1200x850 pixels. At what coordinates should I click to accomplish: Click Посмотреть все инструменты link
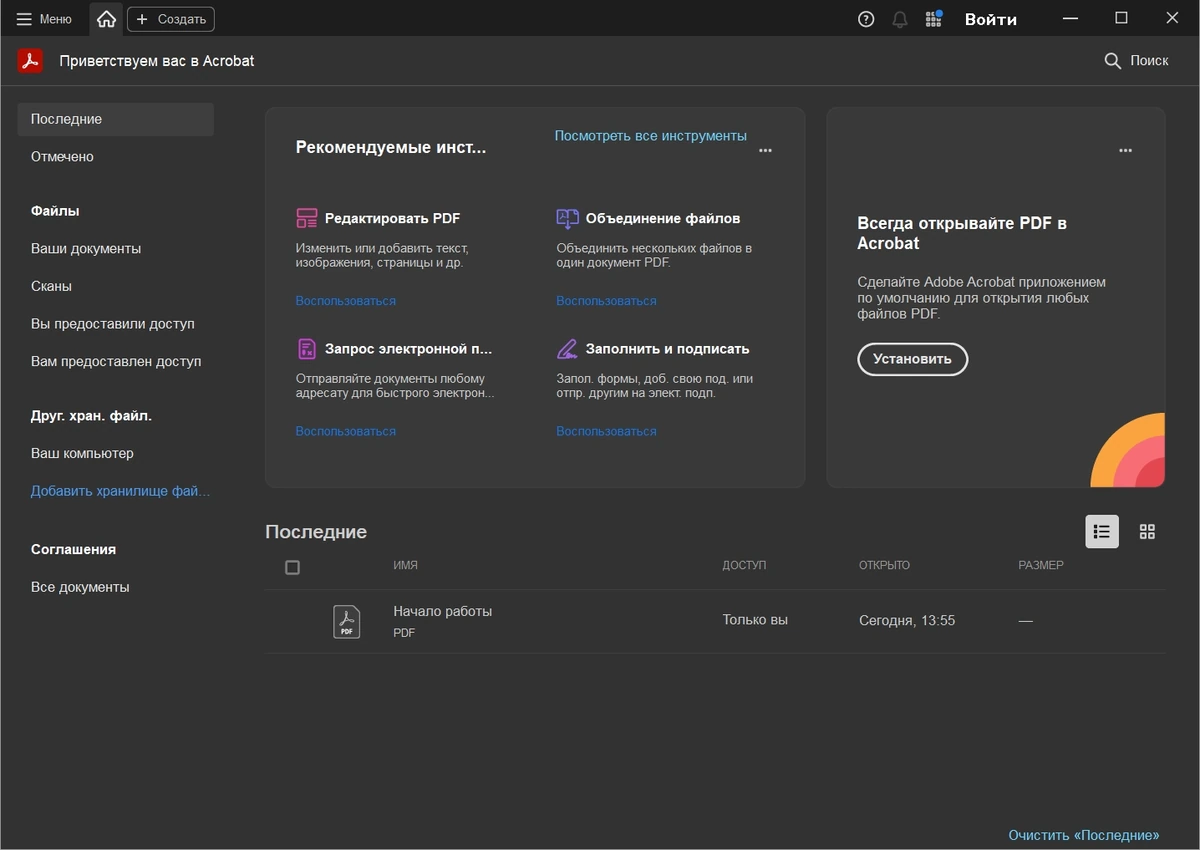pos(650,135)
